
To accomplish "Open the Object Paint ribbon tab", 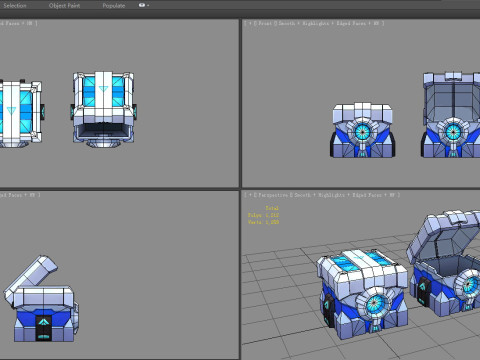I will coord(64,5).
